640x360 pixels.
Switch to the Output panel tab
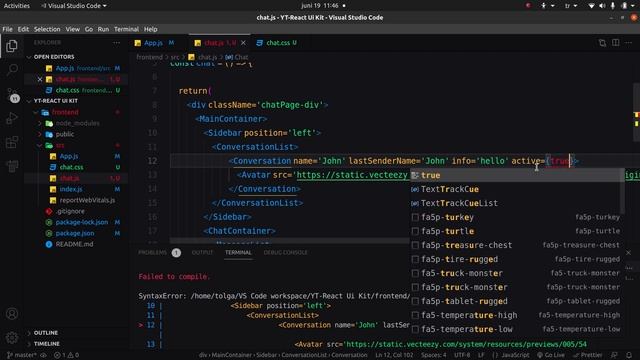202,253
